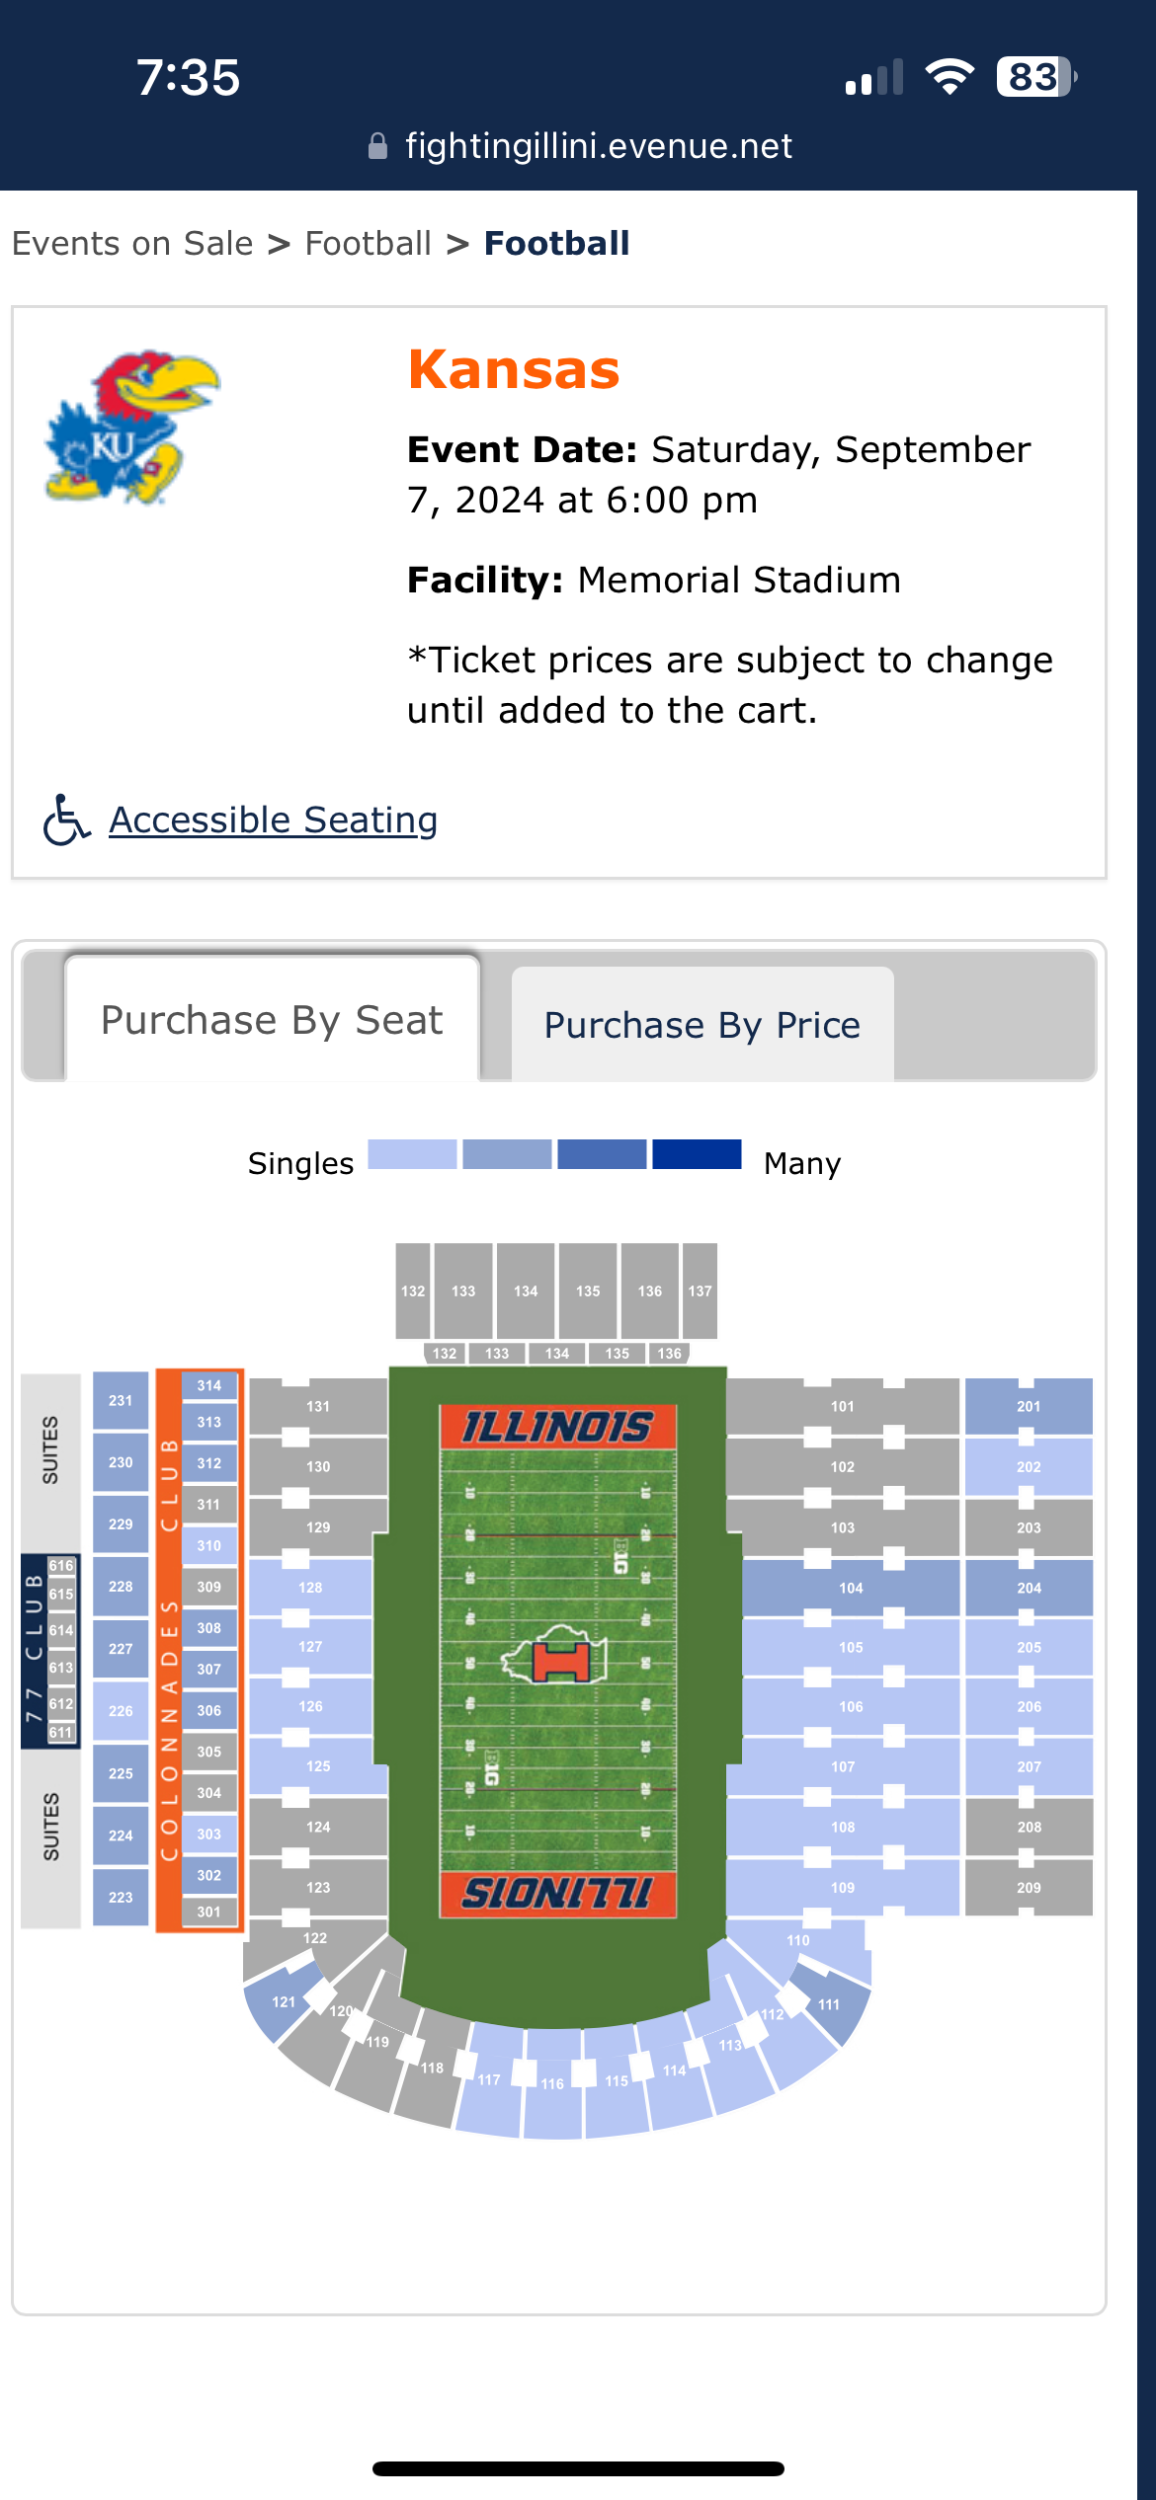Image resolution: width=1156 pixels, height=2500 pixels.
Task: Tap the Wi-Fi status icon
Action: click(949, 77)
